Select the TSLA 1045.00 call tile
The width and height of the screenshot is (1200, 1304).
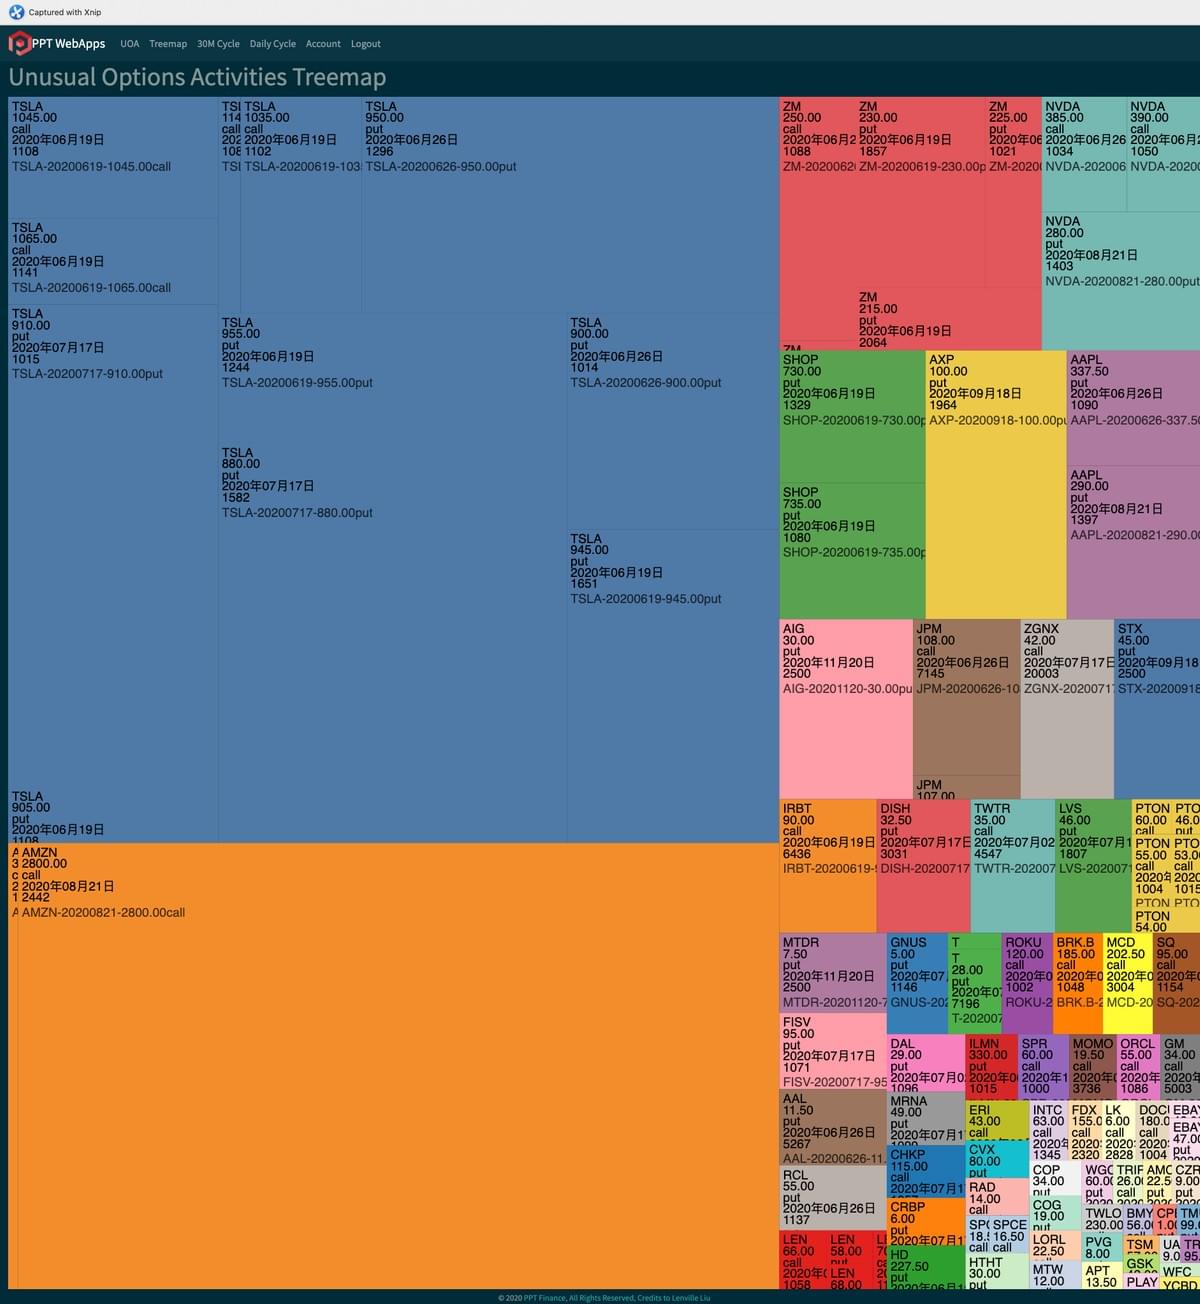113,158
